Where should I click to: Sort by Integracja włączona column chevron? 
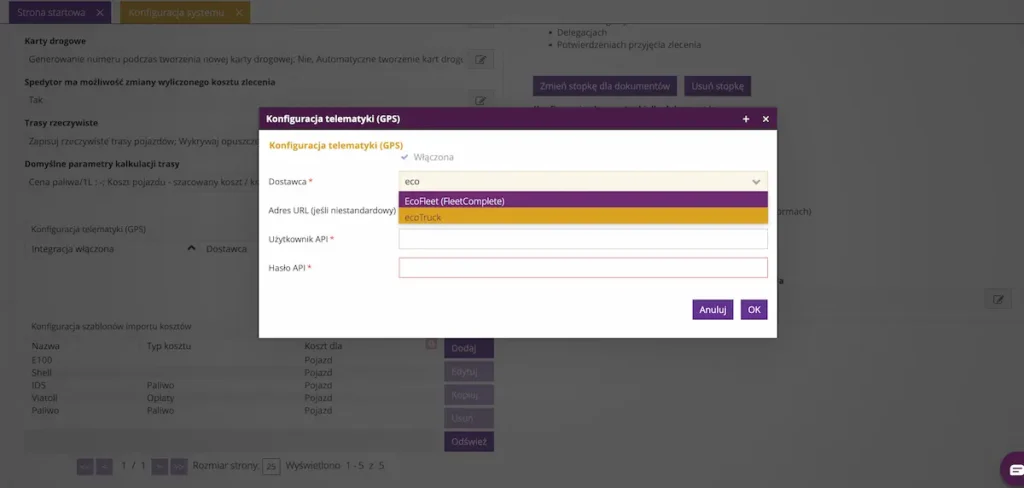coord(191,248)
